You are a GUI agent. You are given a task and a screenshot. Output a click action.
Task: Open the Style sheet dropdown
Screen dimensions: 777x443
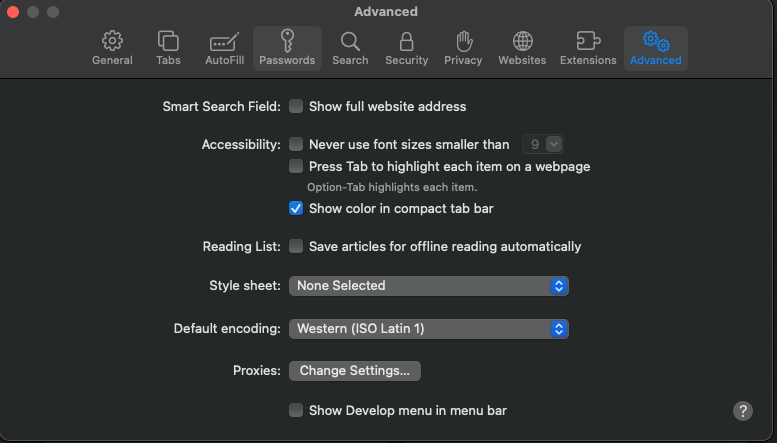coord(429,286)
